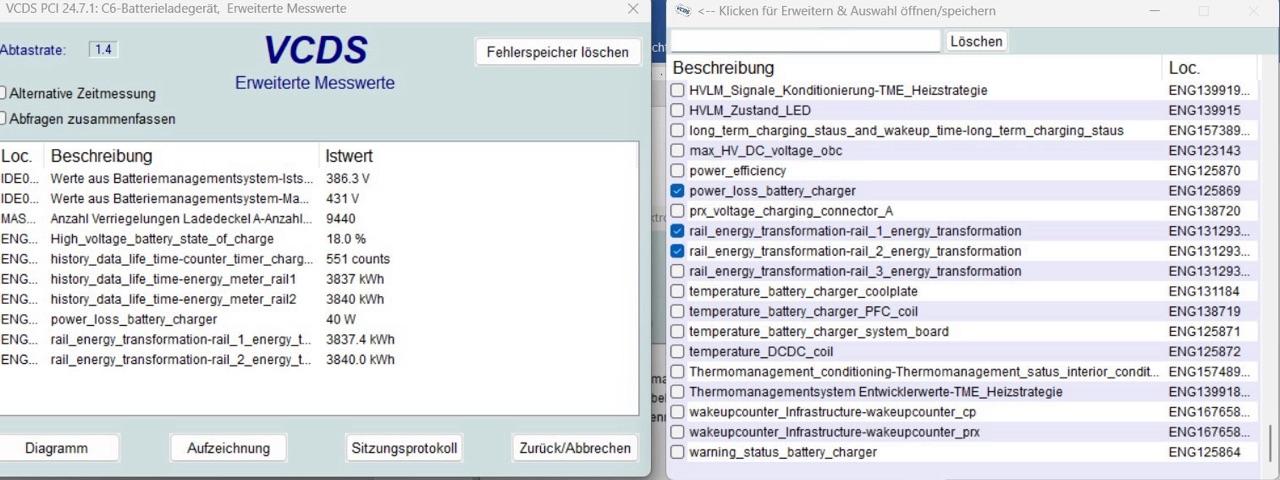Check warning_status_battery_charger box
The width and height of the screenshot is (1280, 480).
tap(678, 452)
